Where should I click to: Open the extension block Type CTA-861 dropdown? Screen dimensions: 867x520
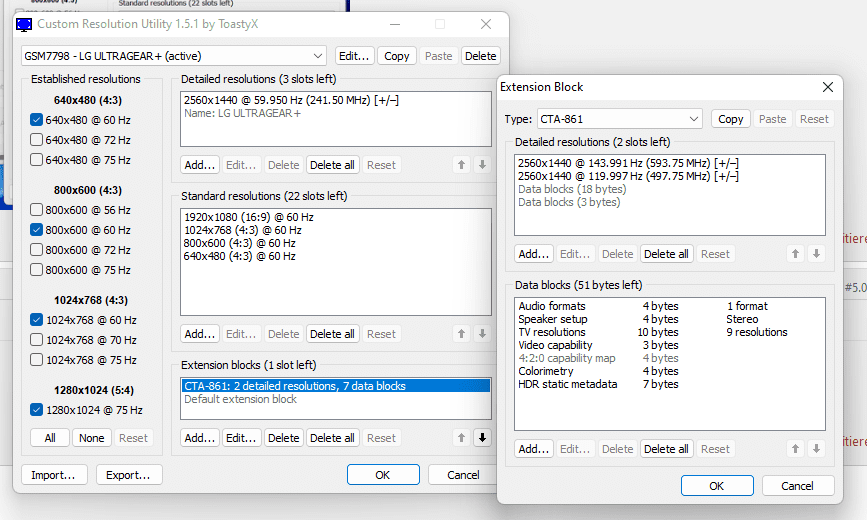619,119
